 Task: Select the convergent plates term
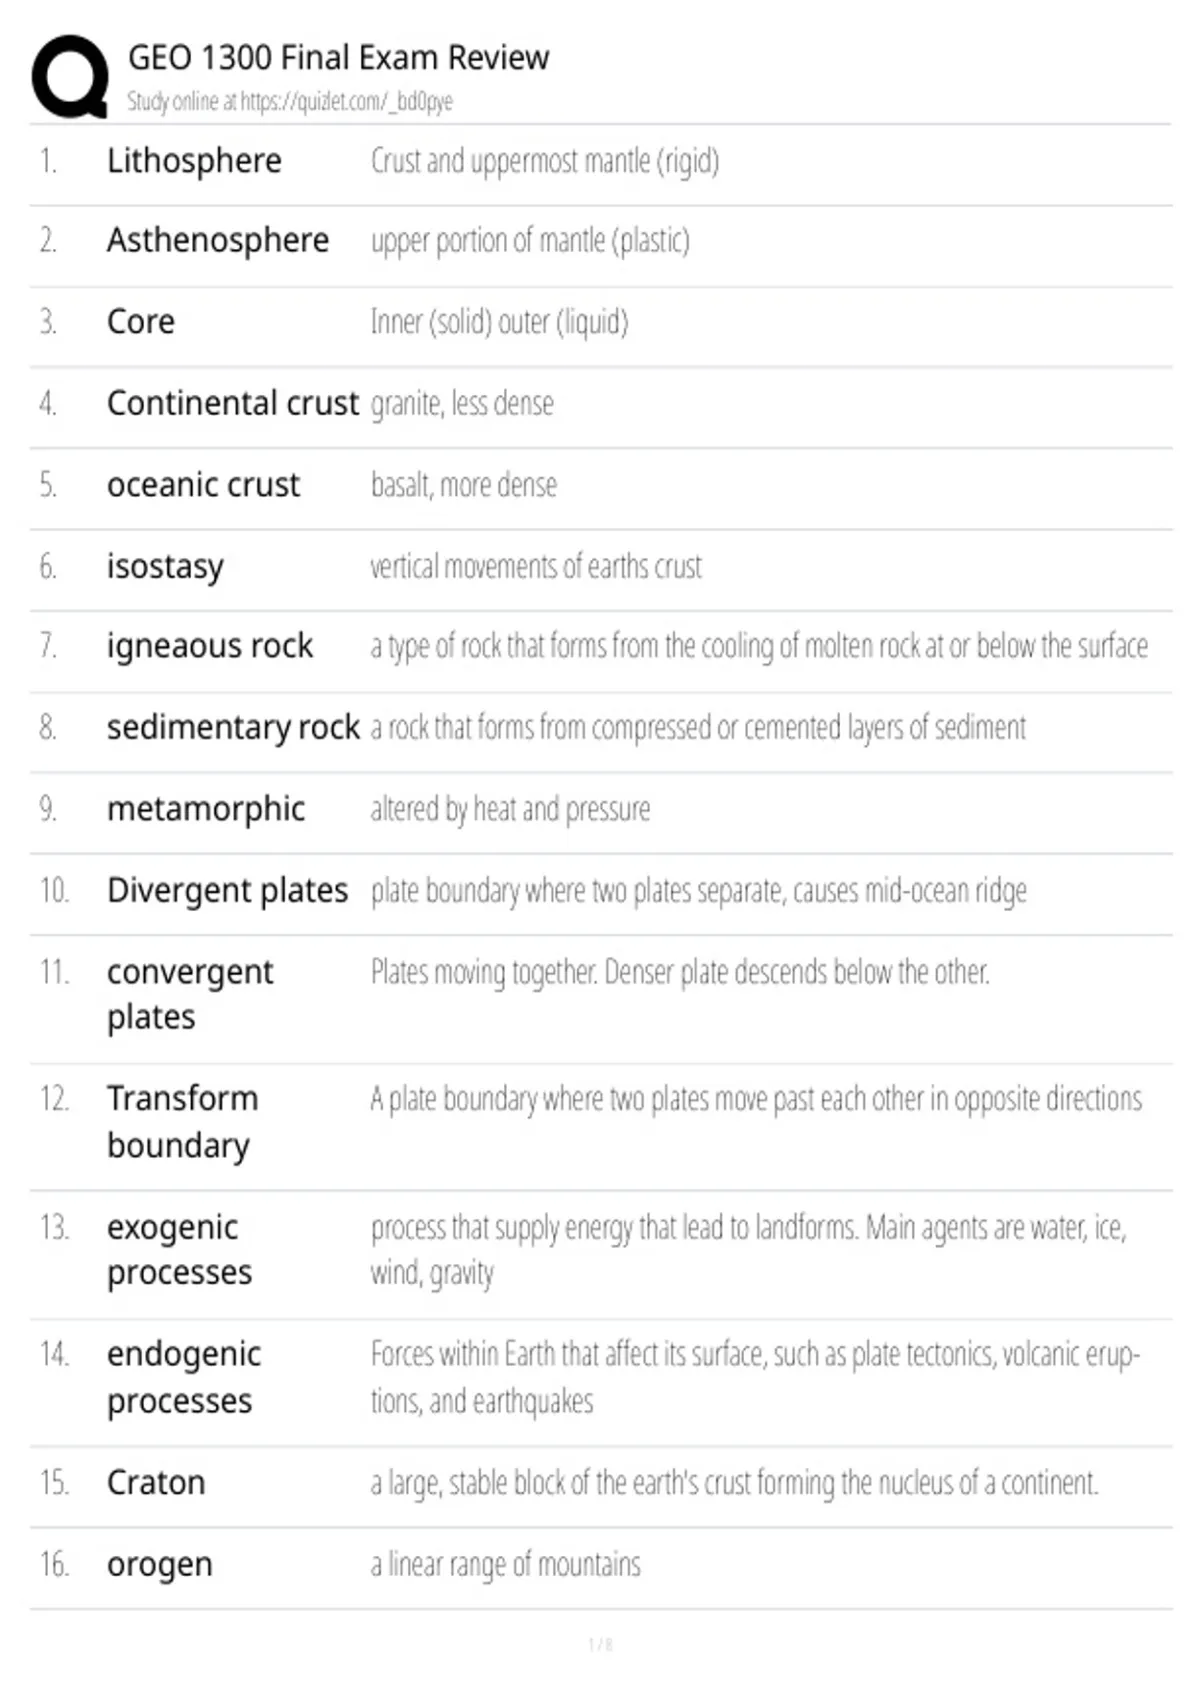[190, 994]
